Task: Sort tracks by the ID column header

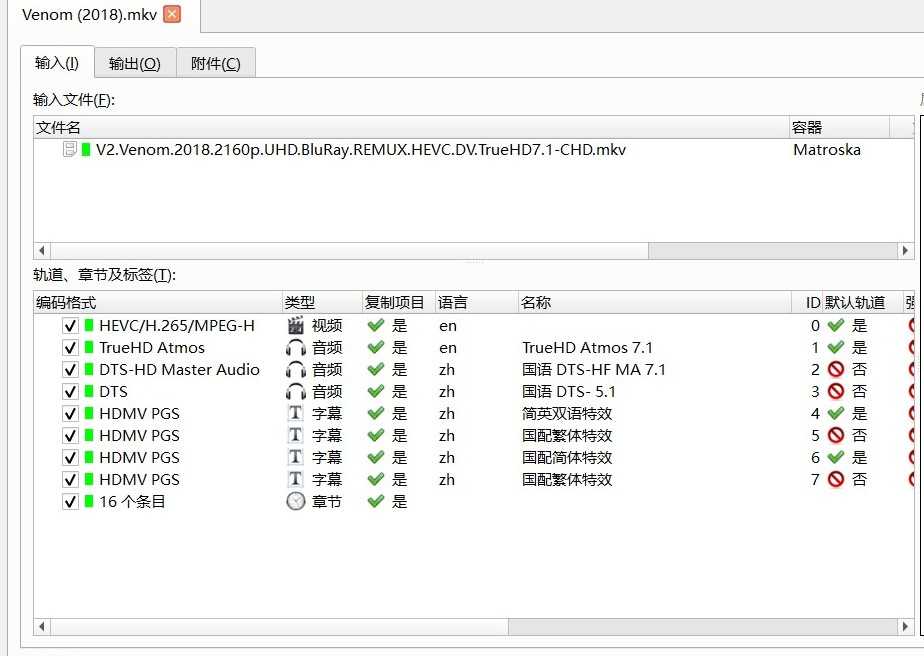Action: tap(813, 301)
